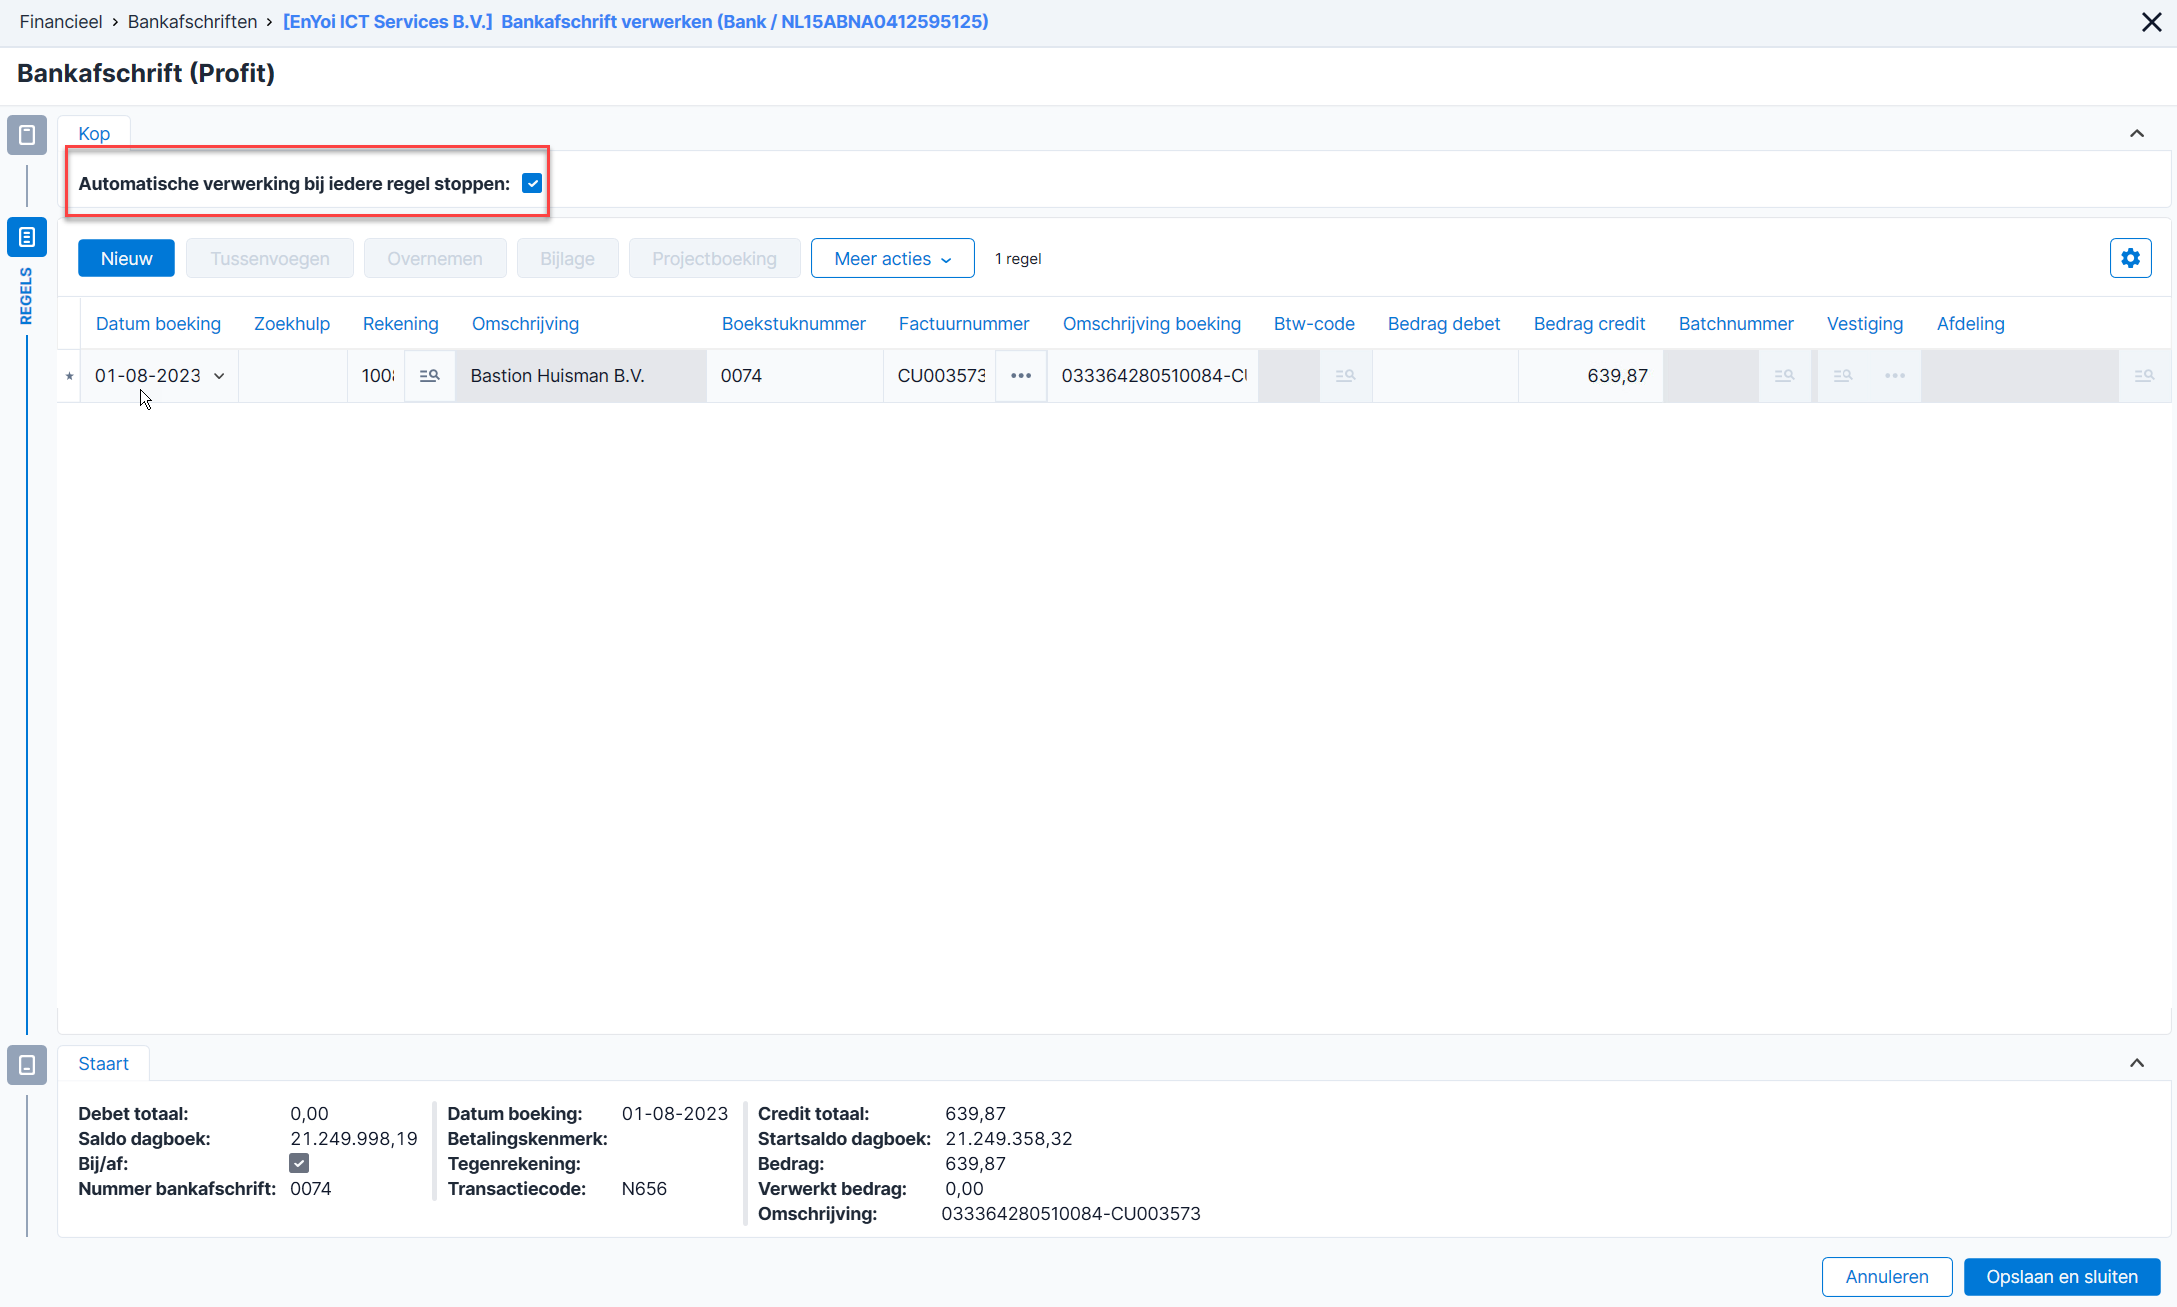The height and width of the screenshot is (1307, 2177).
Task: Open the Afdeling lookup icon
Action: [2143, 376]
